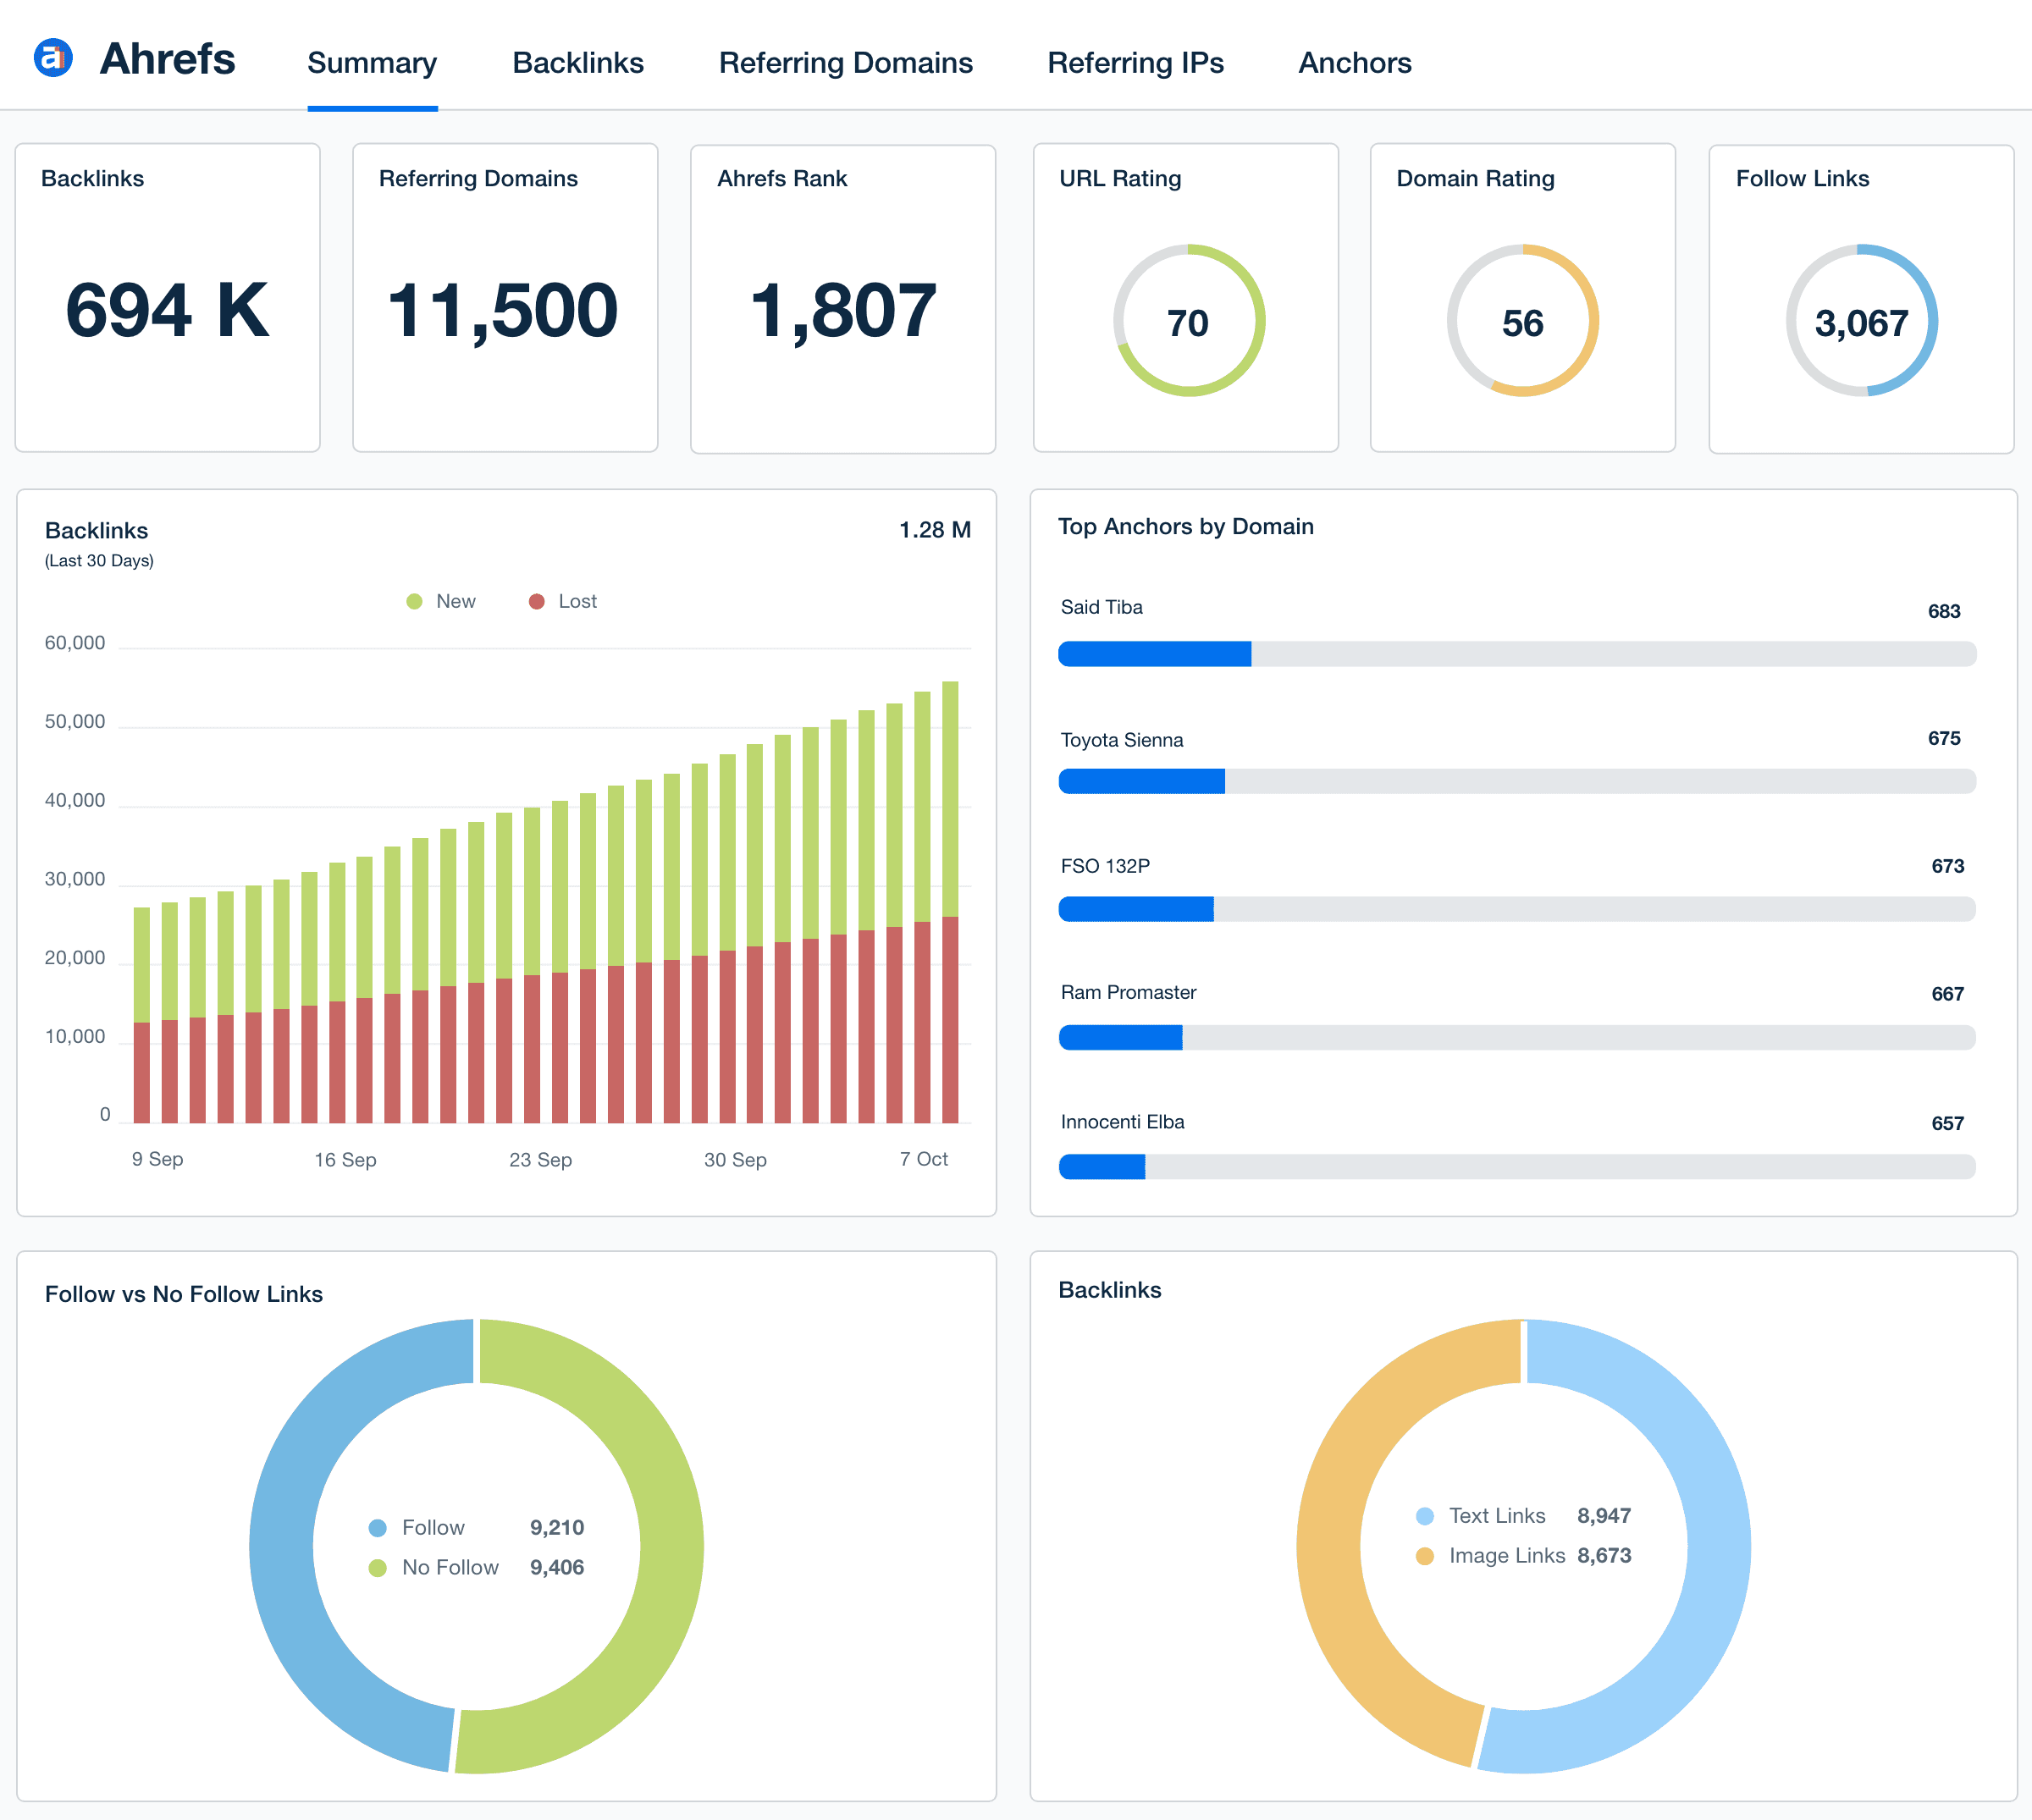The width and height of the screenshot is (2032, 1820).
Task: Click the Ahrefs logo icon
Action: point(53,57)
